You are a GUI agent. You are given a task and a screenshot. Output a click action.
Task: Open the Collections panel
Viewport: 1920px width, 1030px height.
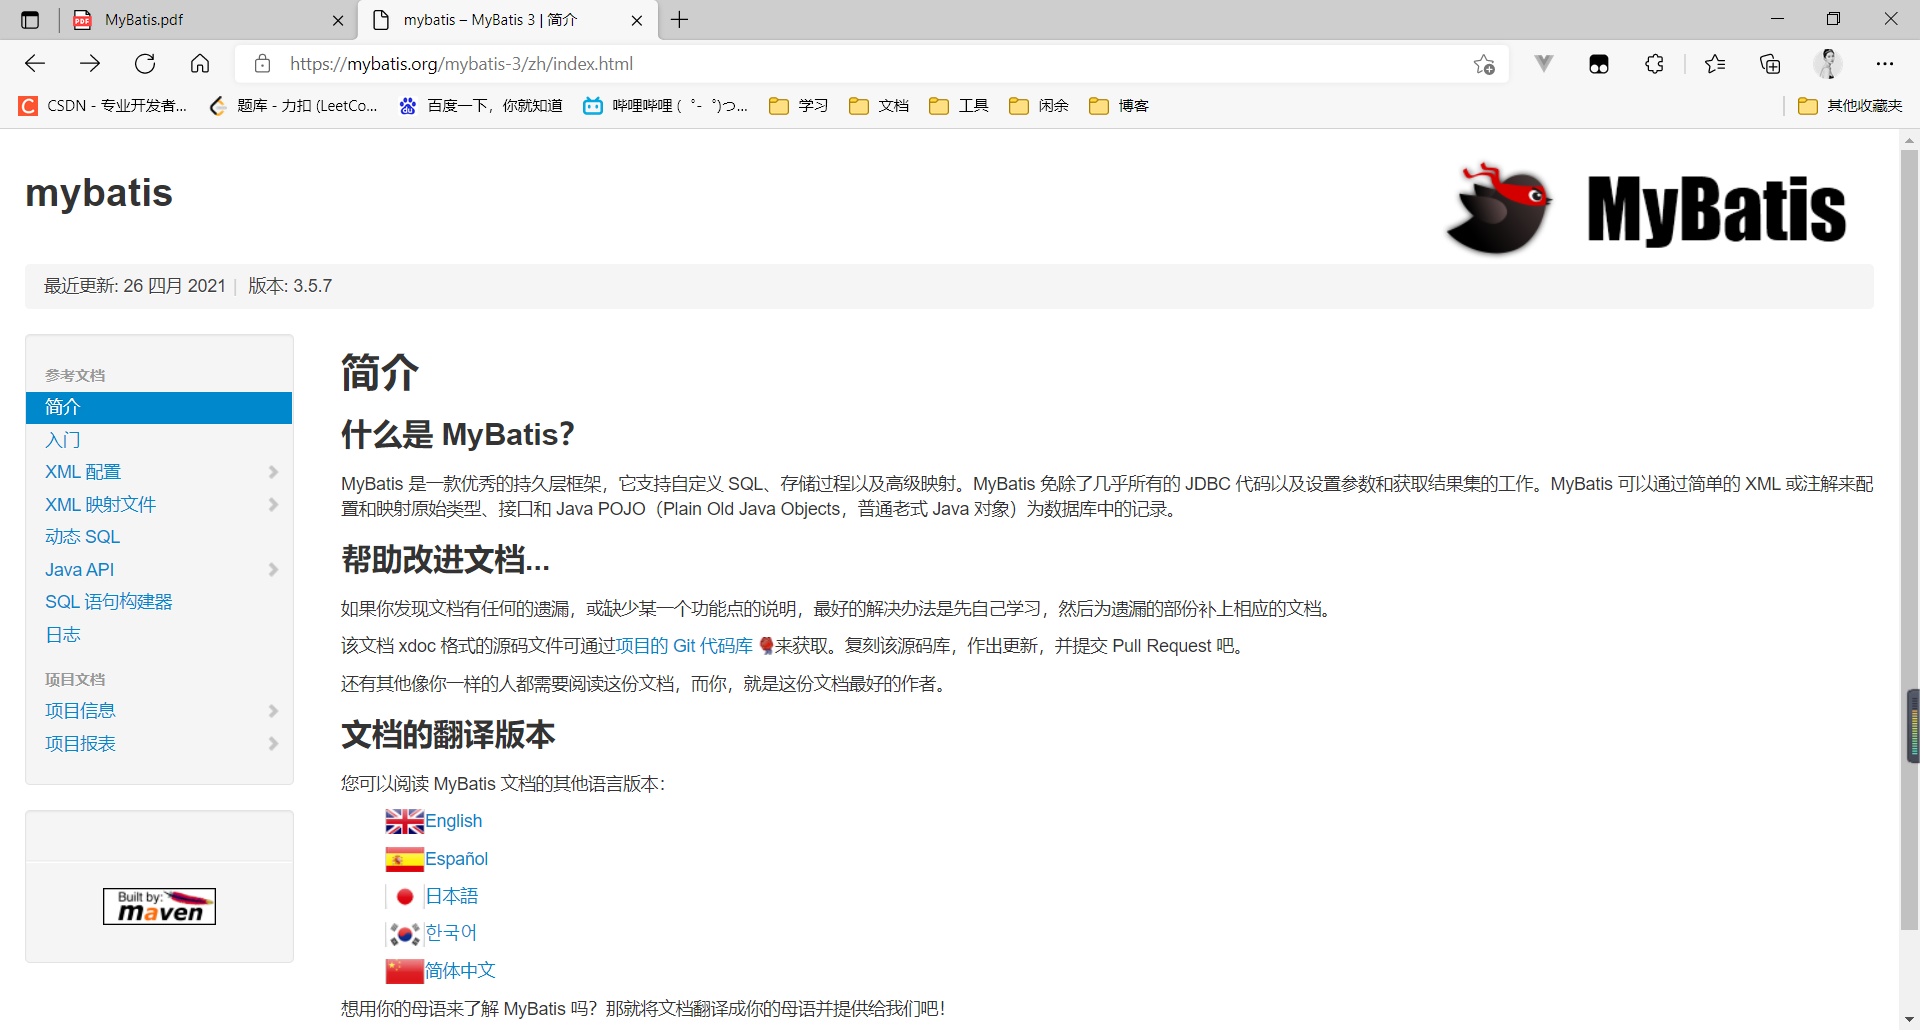(1770, 63)
